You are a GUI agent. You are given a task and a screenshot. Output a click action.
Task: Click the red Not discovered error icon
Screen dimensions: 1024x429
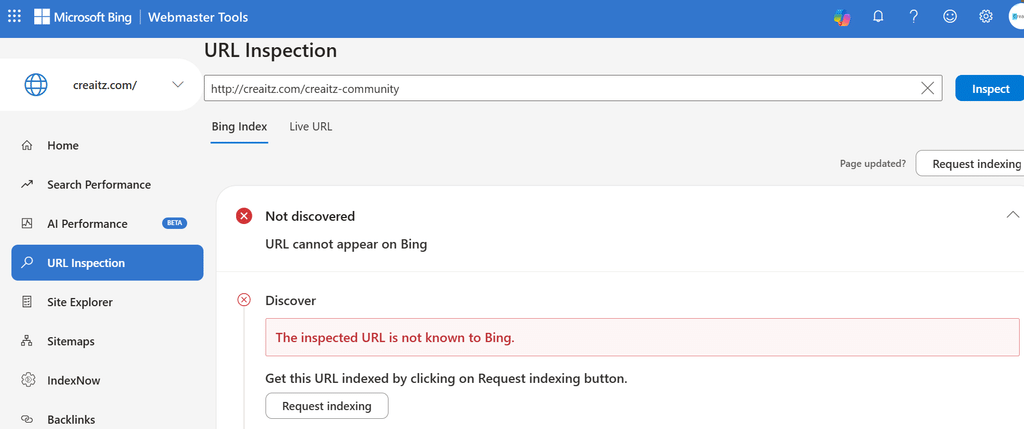pos(244,216)
